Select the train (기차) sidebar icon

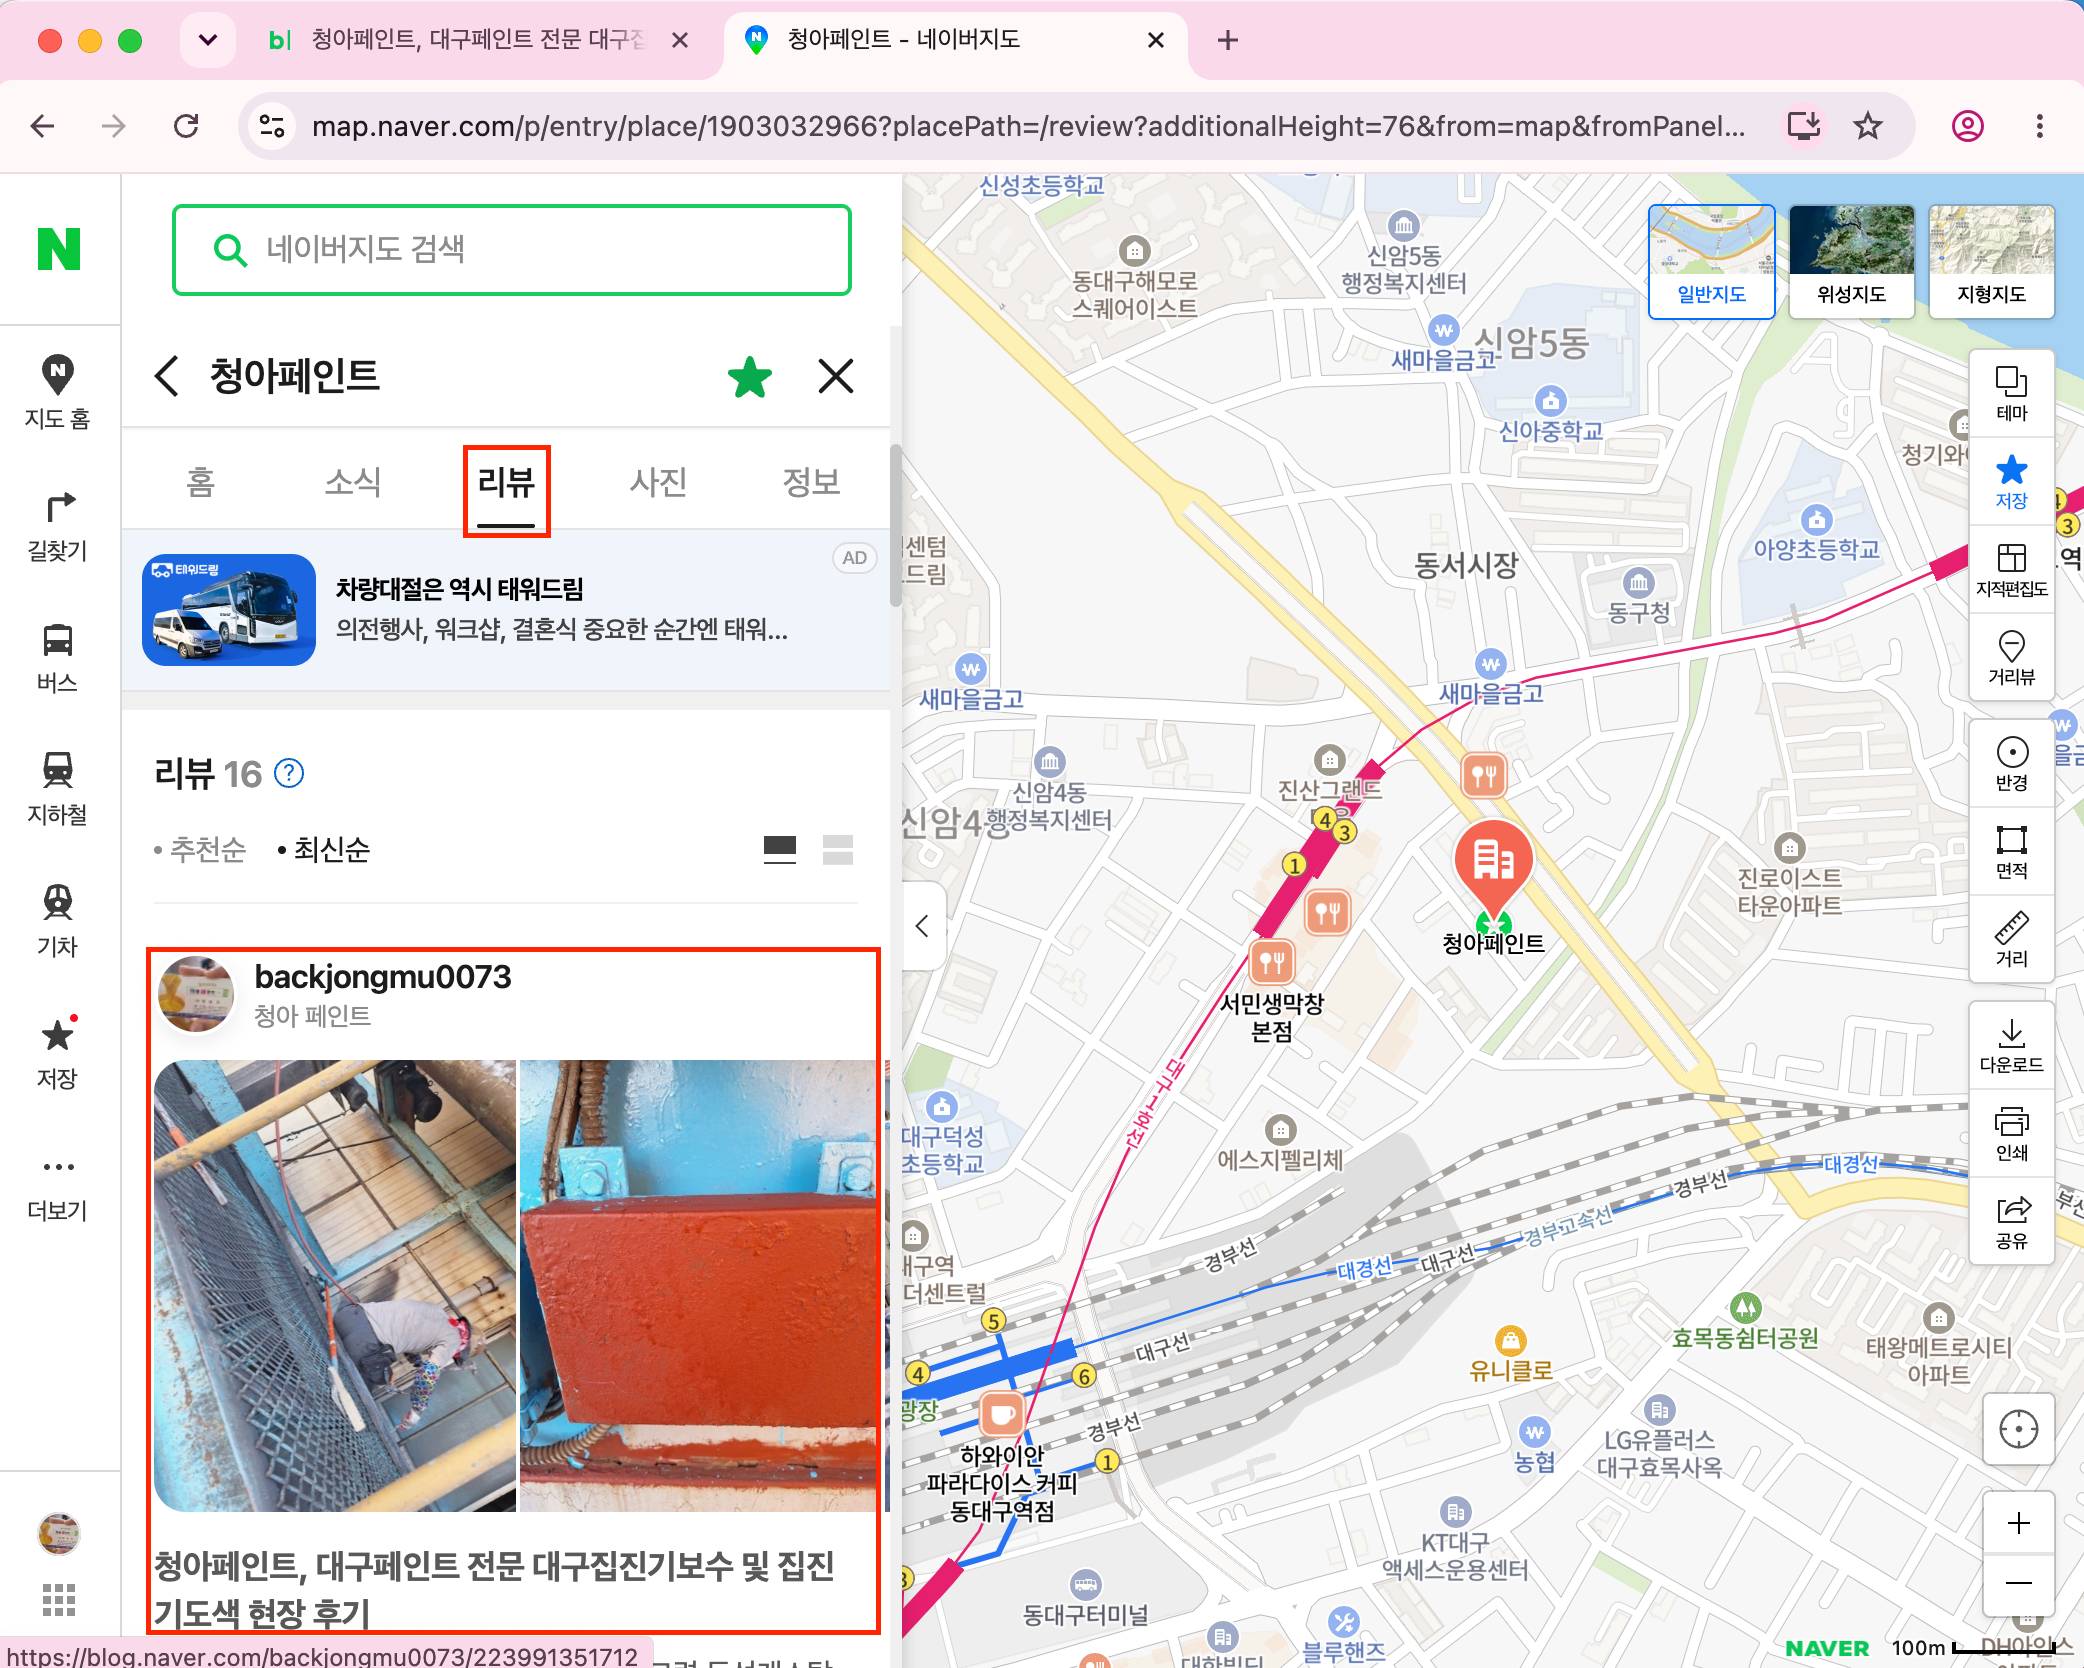tap(58, 922)
